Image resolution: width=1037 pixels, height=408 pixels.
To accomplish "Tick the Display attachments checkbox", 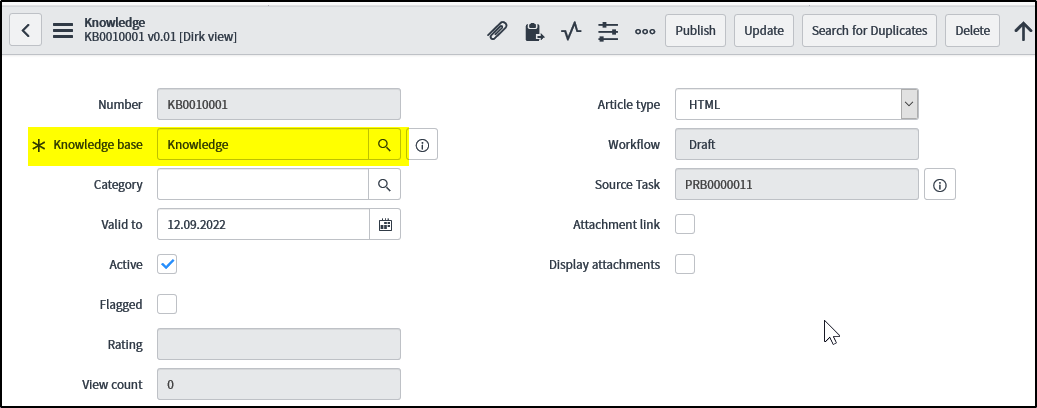I will click(685, 264).
